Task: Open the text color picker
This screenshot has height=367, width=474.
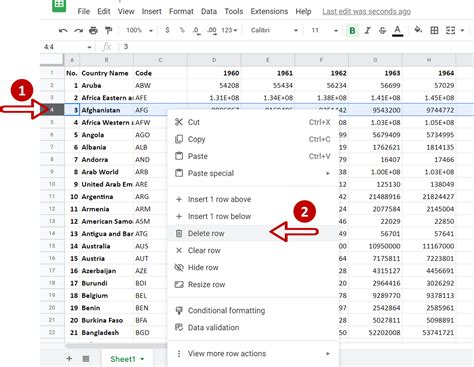Action: pos(397,31)
